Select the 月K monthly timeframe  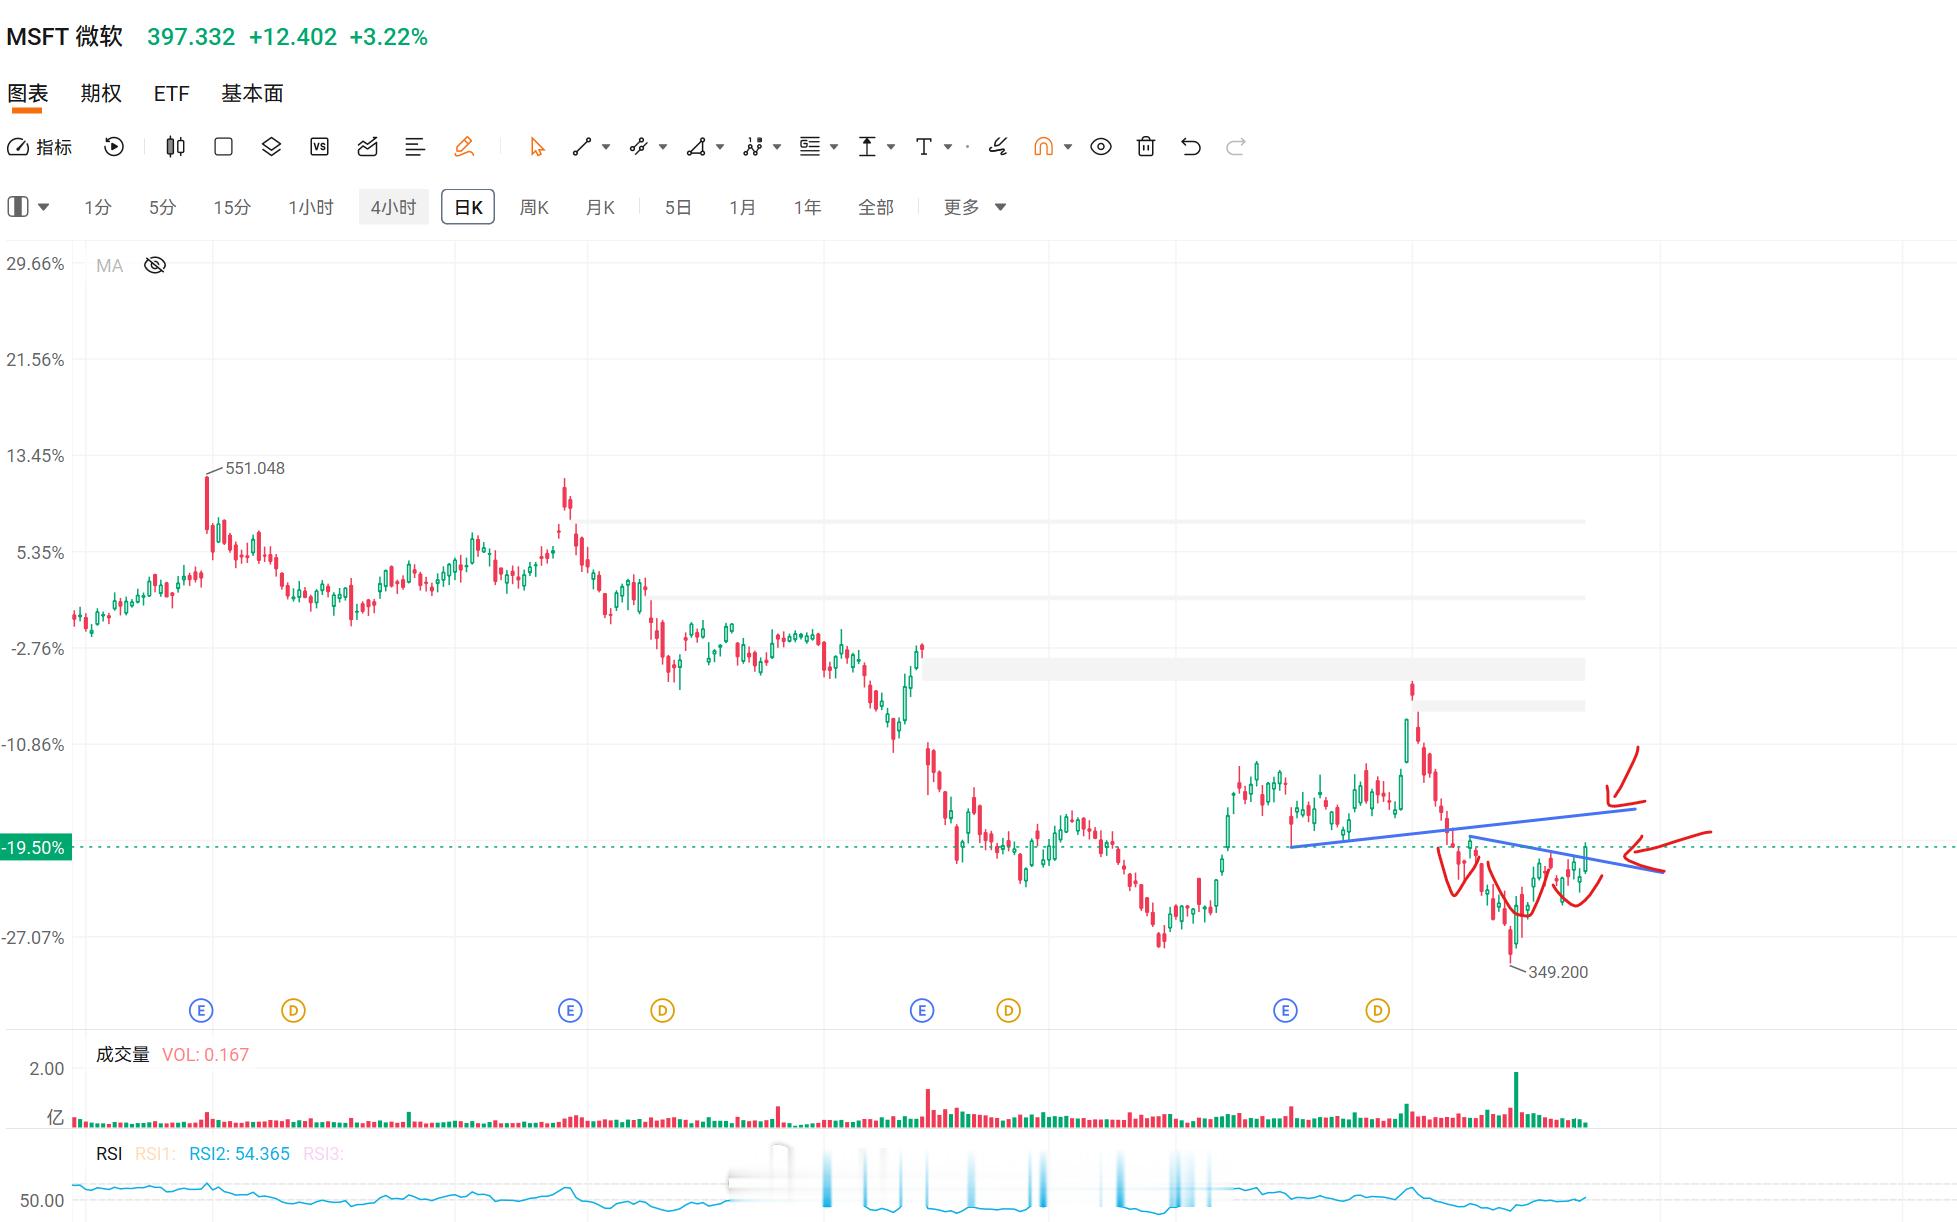tap(600, 207)
